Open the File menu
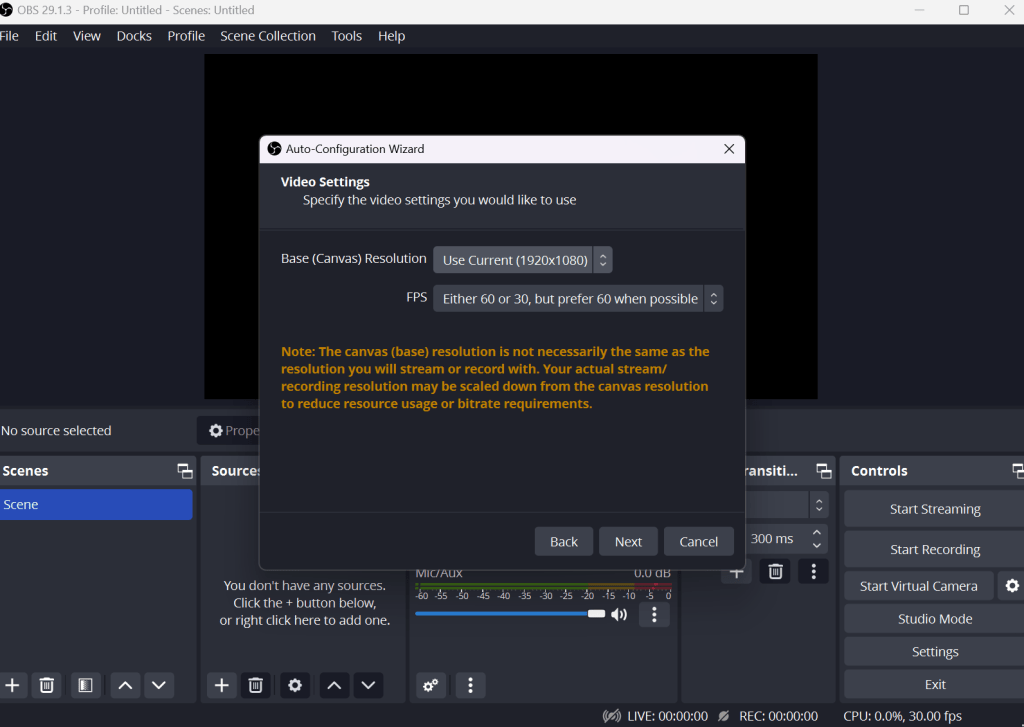The width and height of the screenshot is (1024, 727). tap(9, 36)
